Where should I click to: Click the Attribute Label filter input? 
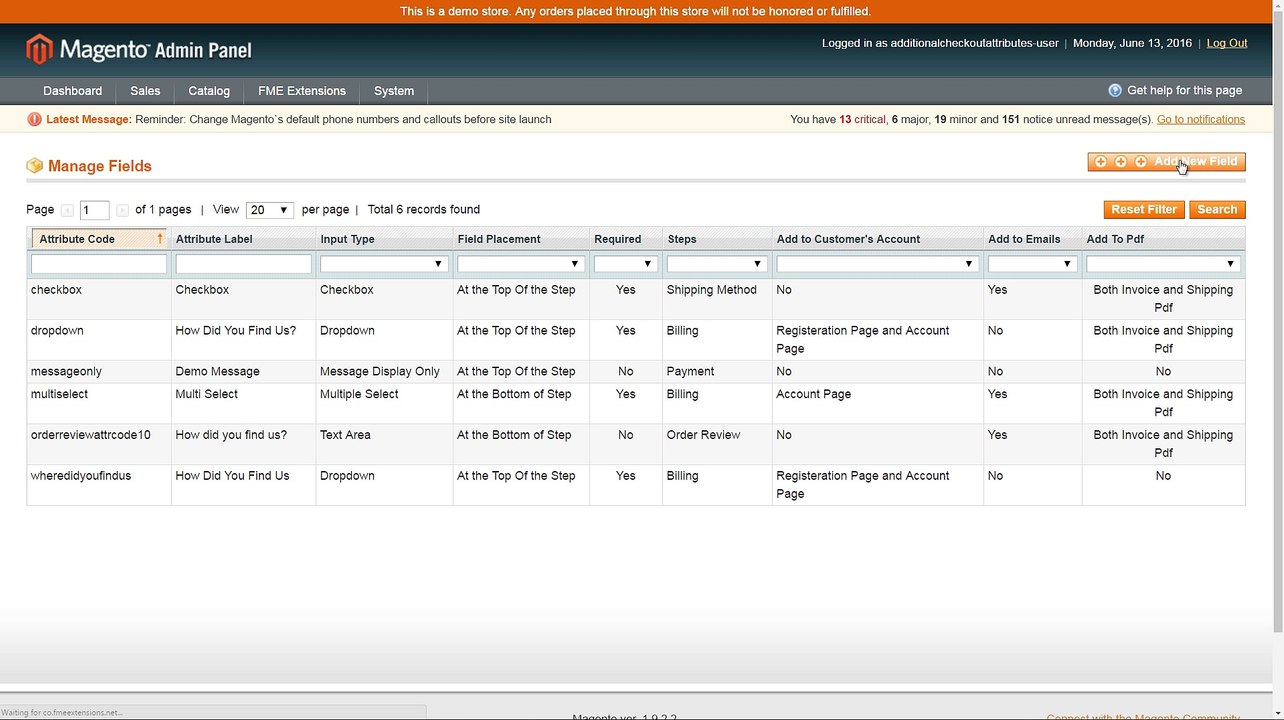coord(243,264)
